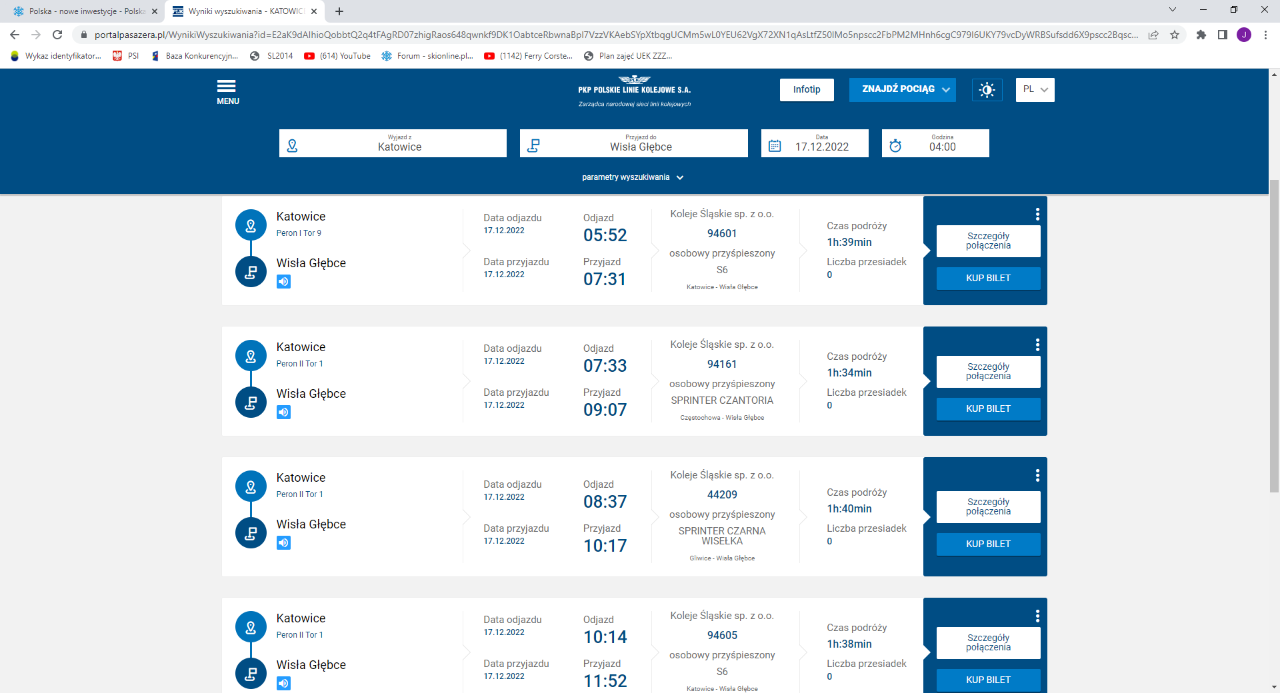The height and width of the screenshot is (693, 1280).
Task: Open a new browser tab
Action: pos(339,11)
